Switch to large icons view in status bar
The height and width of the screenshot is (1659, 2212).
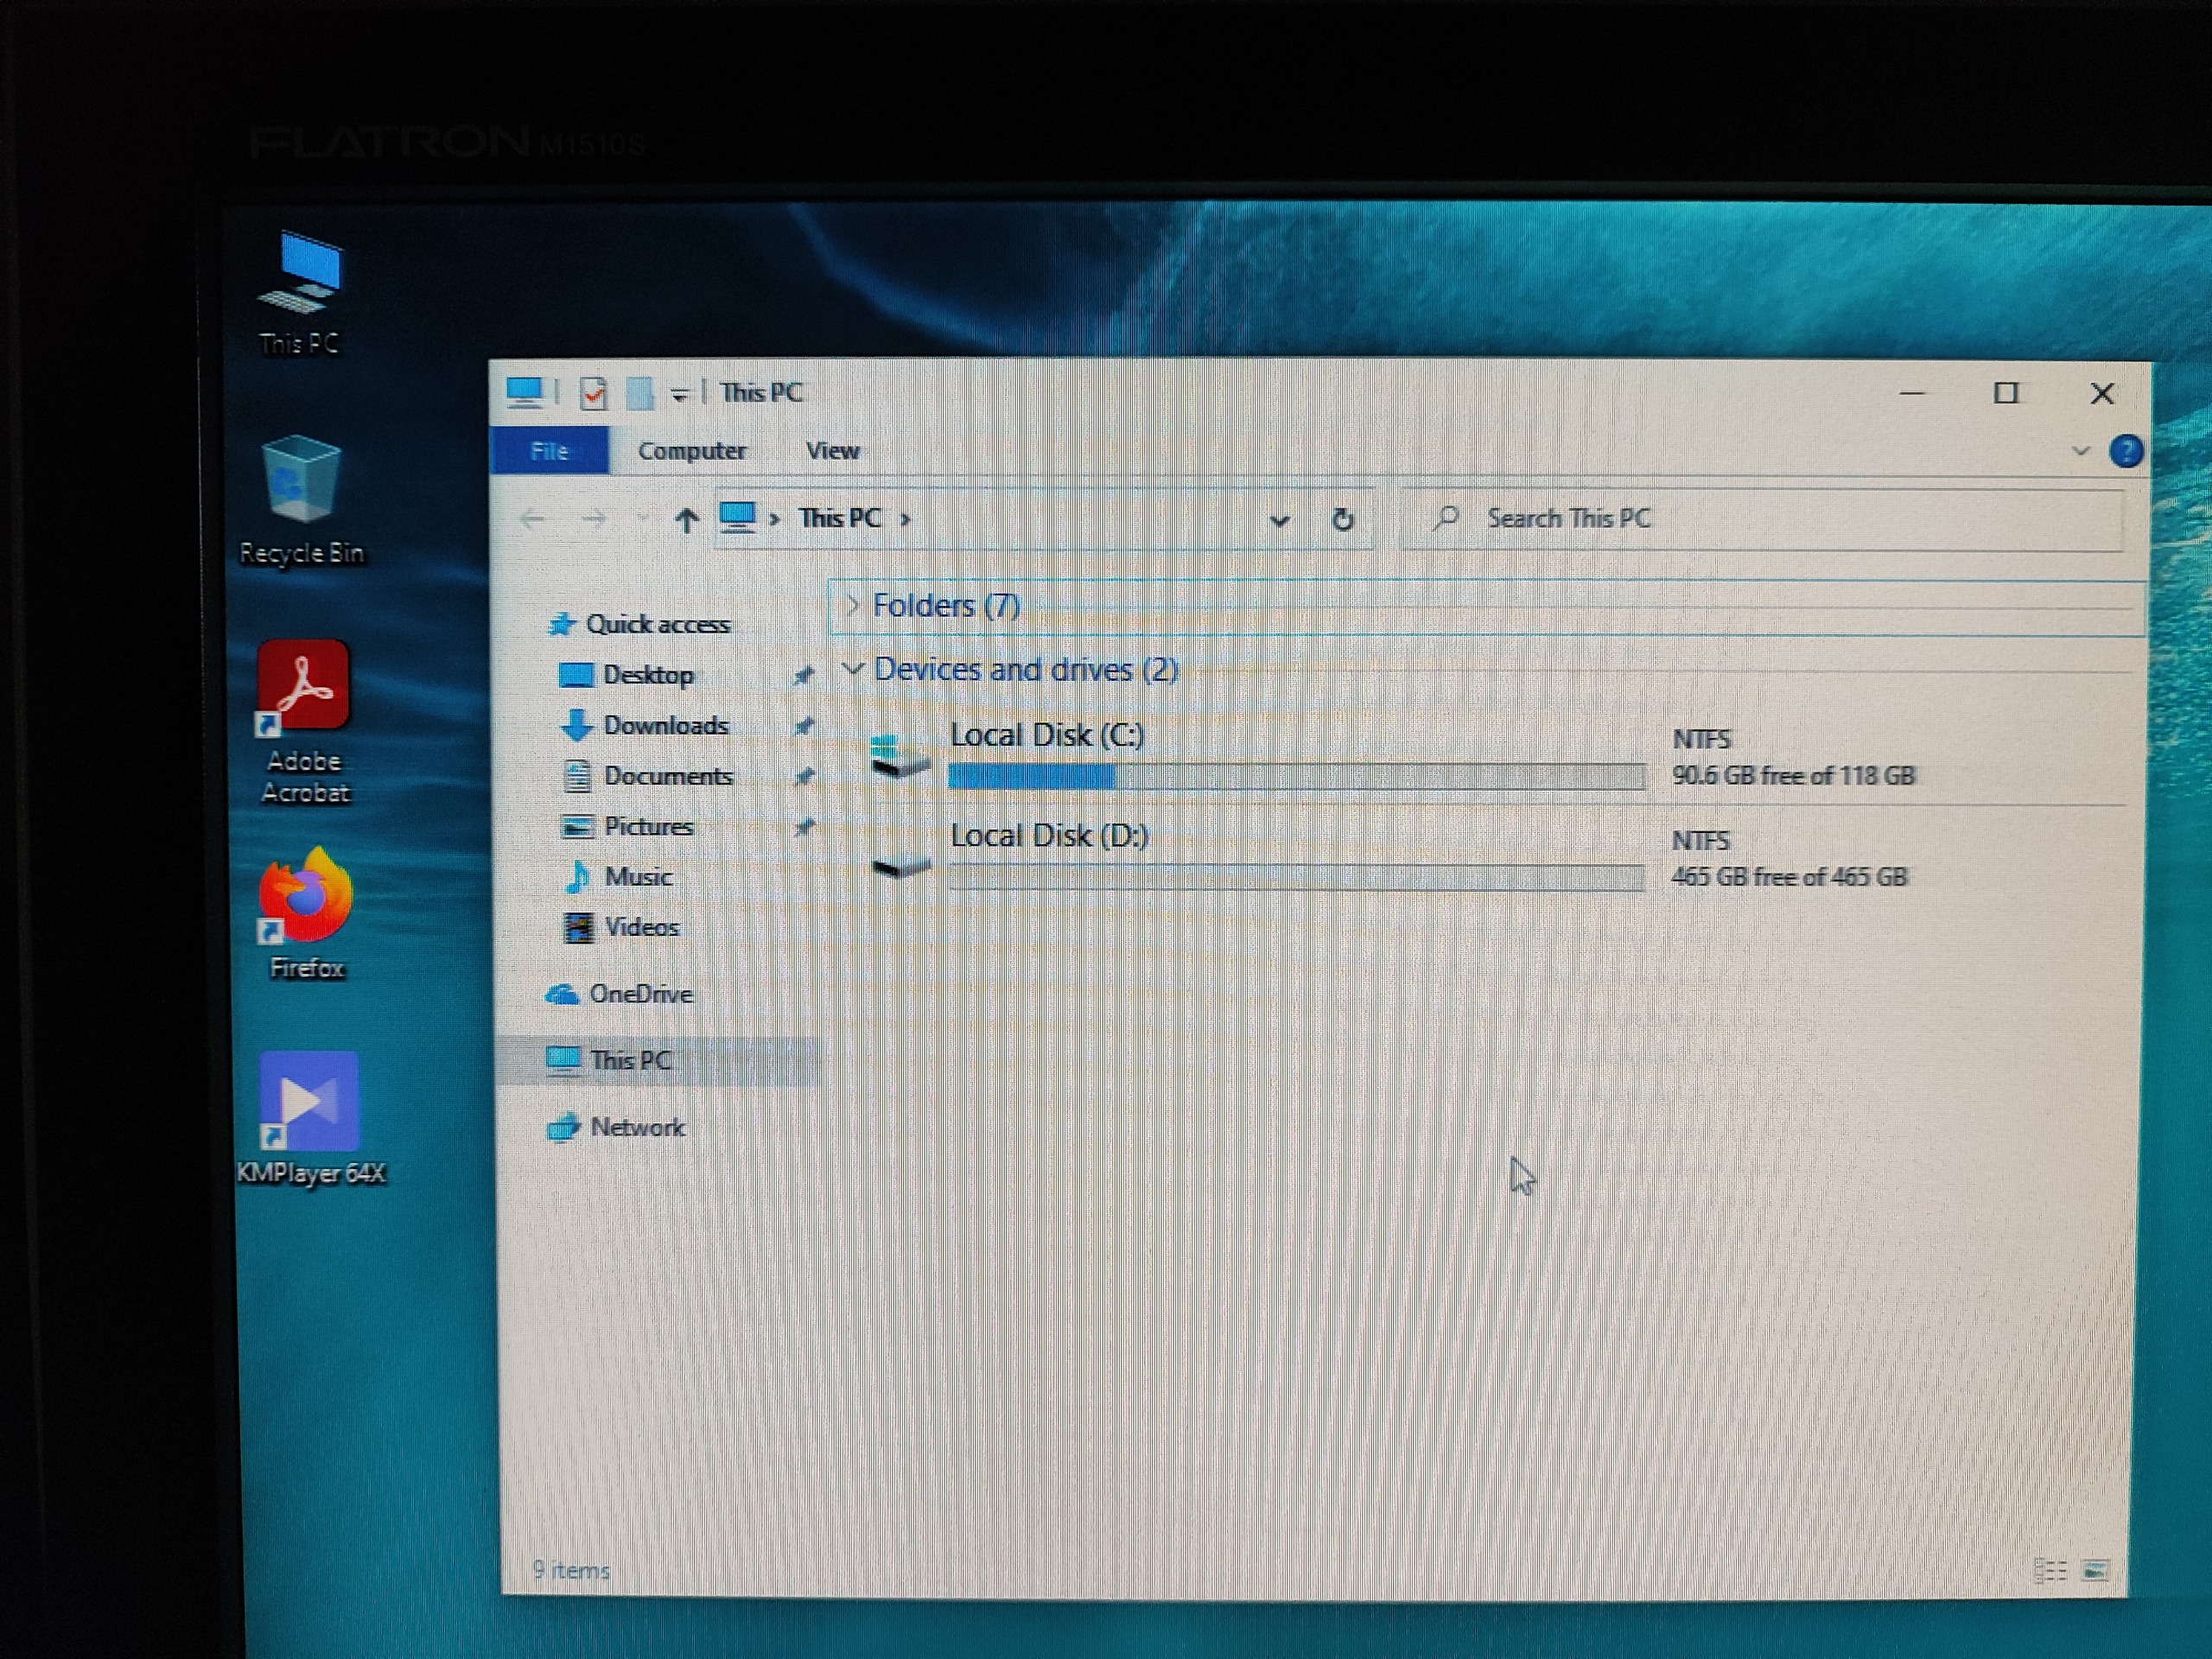[2095, 1571]
